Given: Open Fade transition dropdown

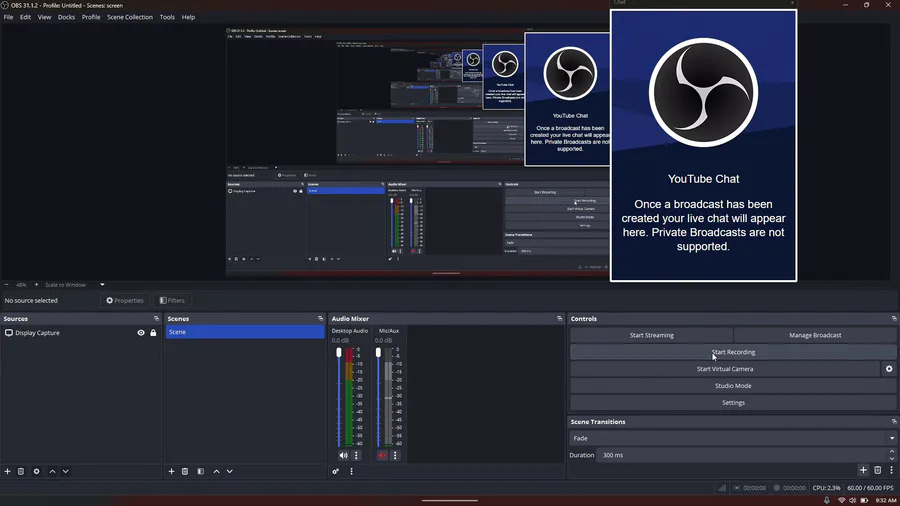Looking at the screenshot, I should click(733, 438).
